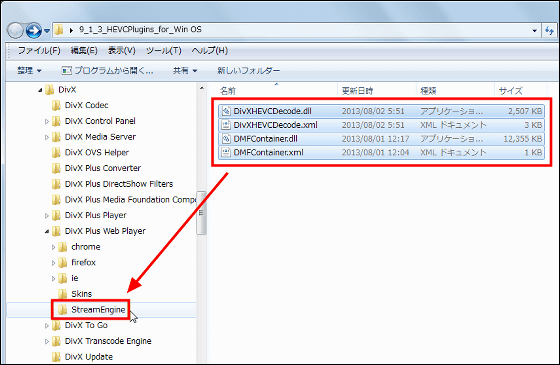Image resolution: width=560 pixels, height=365 pixels.
Task: Click the Back navigation arrow button
Action: click(15, 31)
